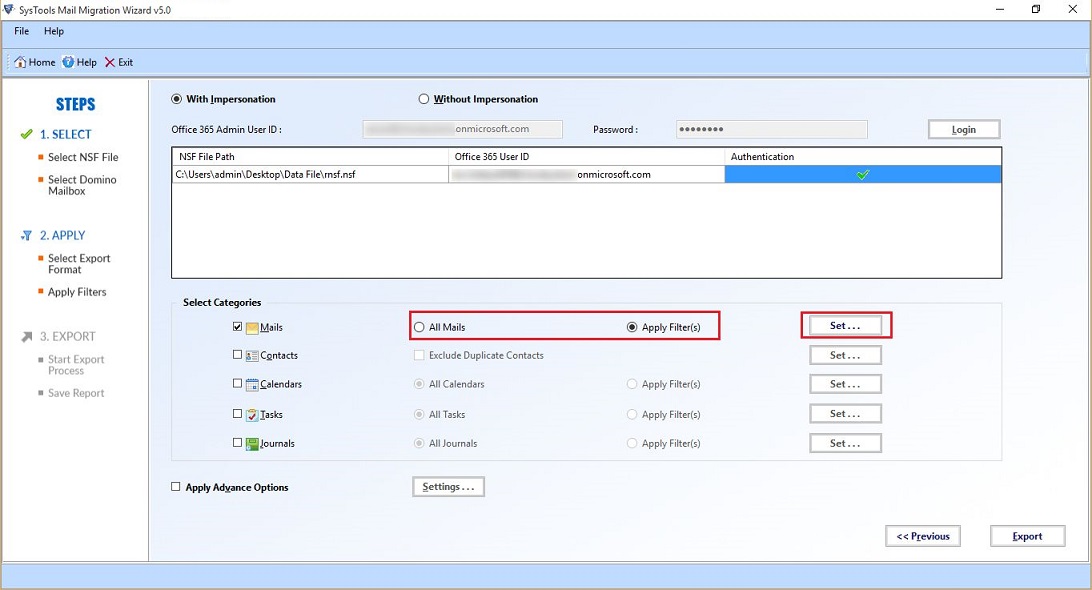The image size is (1092, 590).
Task: Check Exclude Duplicate Contacts
Action: [419, 355]
